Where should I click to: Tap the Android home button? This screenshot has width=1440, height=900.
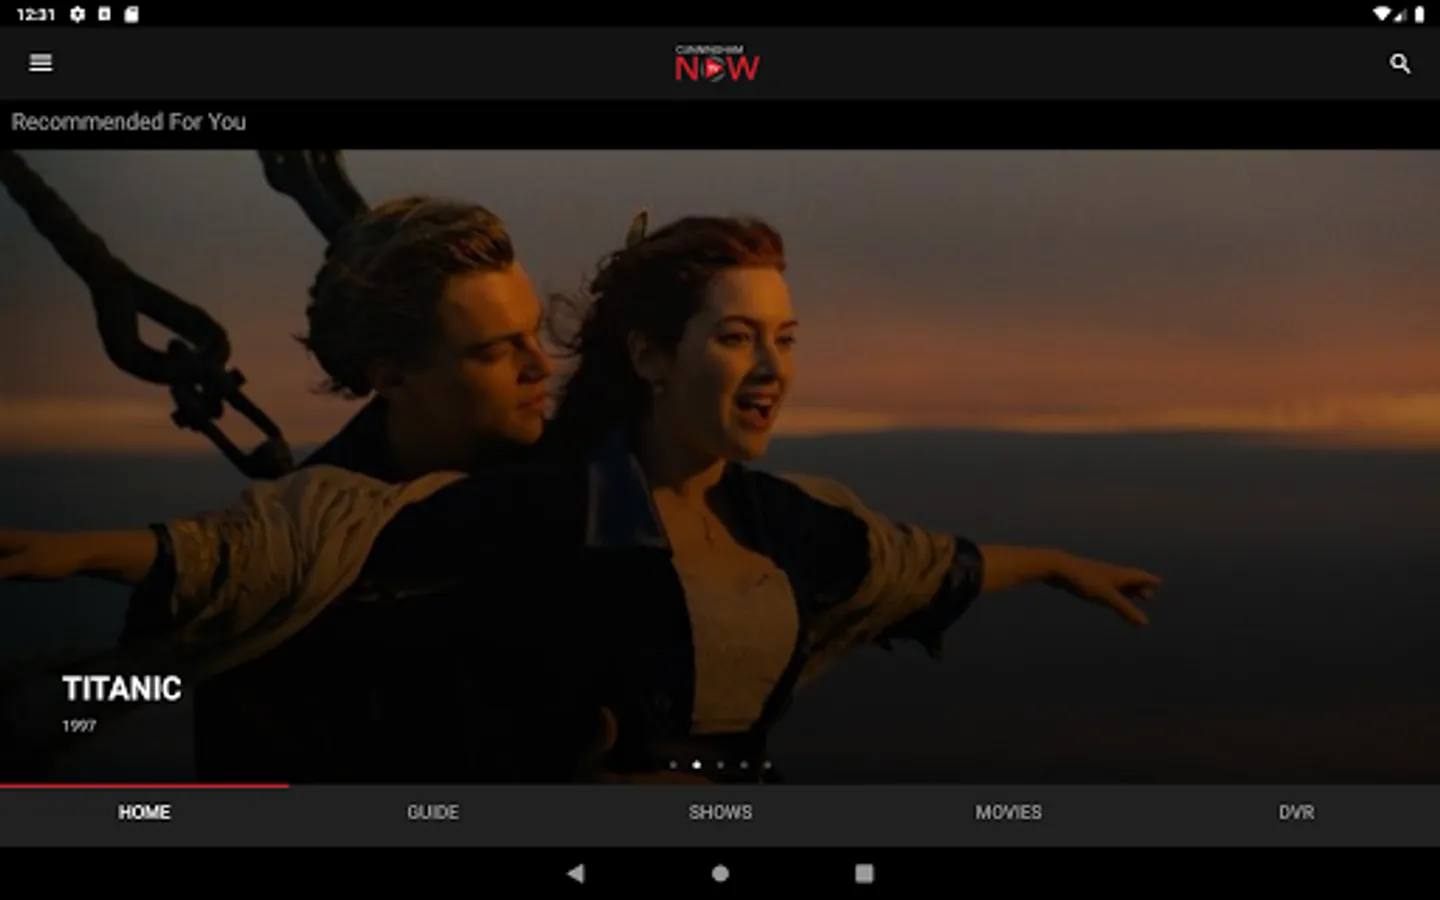(720, 874)
